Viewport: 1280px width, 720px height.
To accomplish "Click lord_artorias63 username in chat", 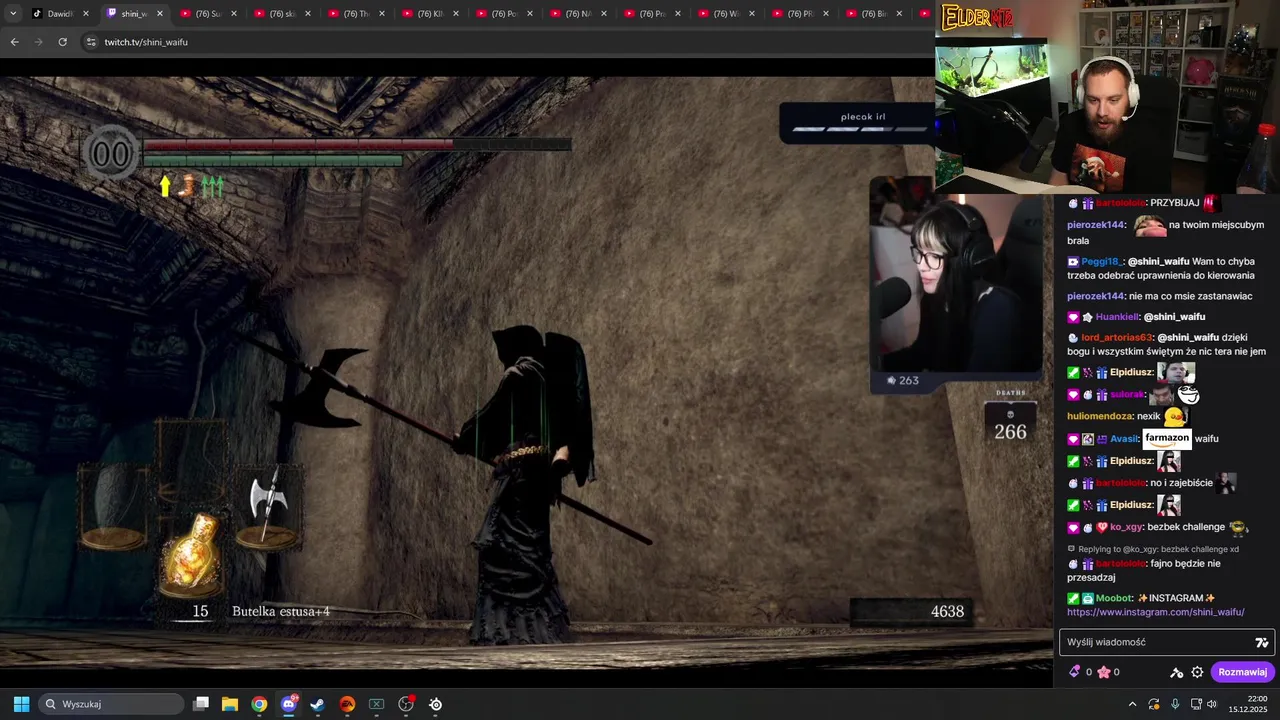I will click(1117, 338).
